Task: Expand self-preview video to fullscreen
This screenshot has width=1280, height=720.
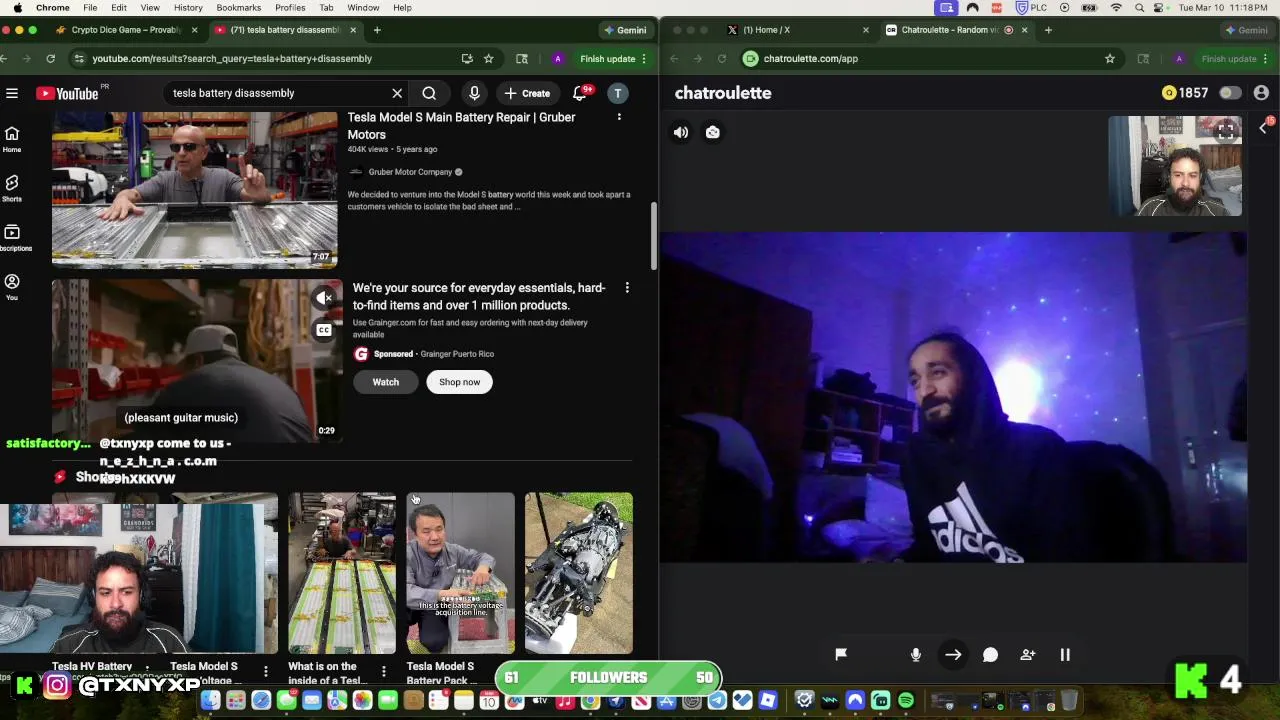Action: click(x=1226, y=131)
